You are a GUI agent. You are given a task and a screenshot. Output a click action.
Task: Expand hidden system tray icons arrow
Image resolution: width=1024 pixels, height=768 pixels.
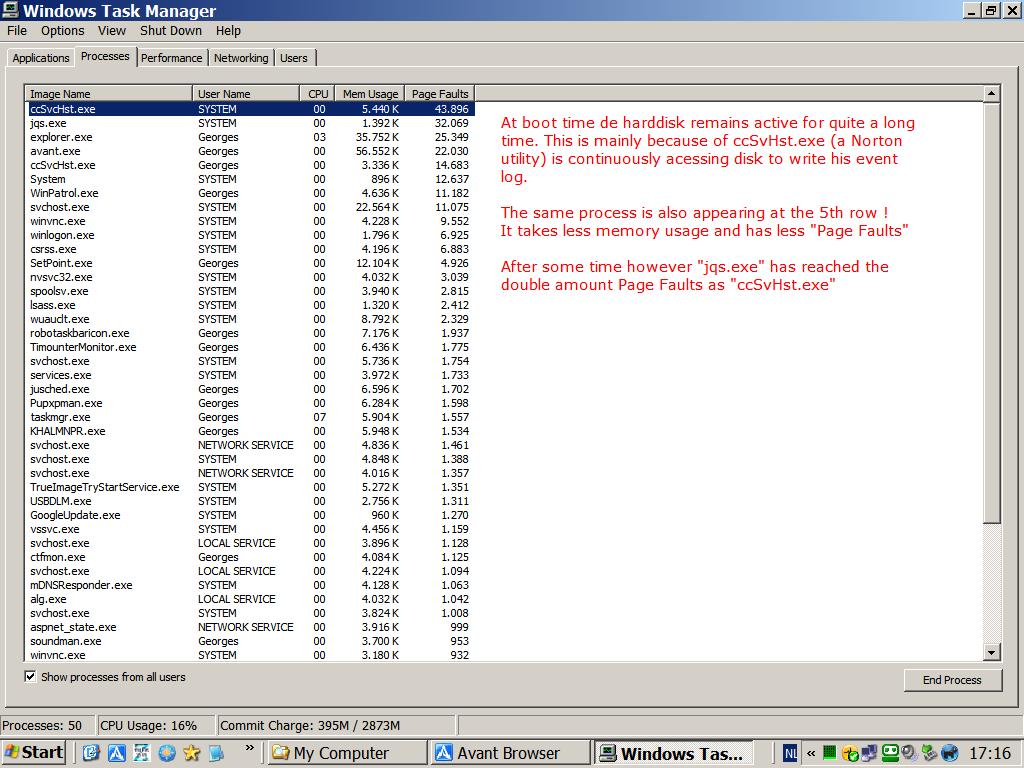pos(811,754)
